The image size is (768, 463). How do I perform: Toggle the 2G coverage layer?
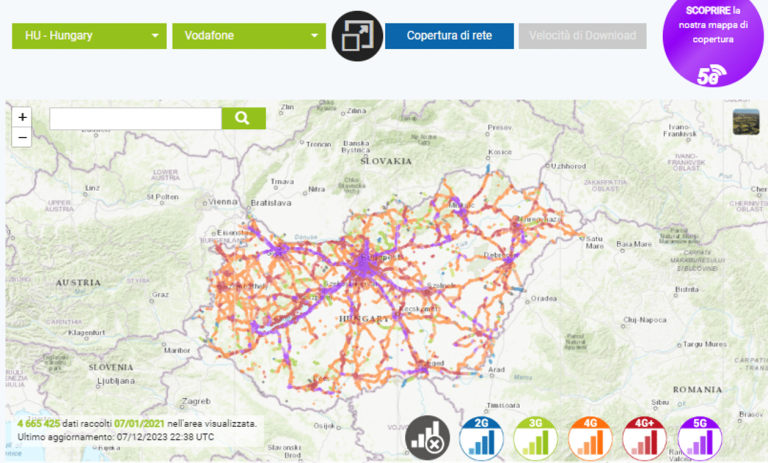[481, 438]
